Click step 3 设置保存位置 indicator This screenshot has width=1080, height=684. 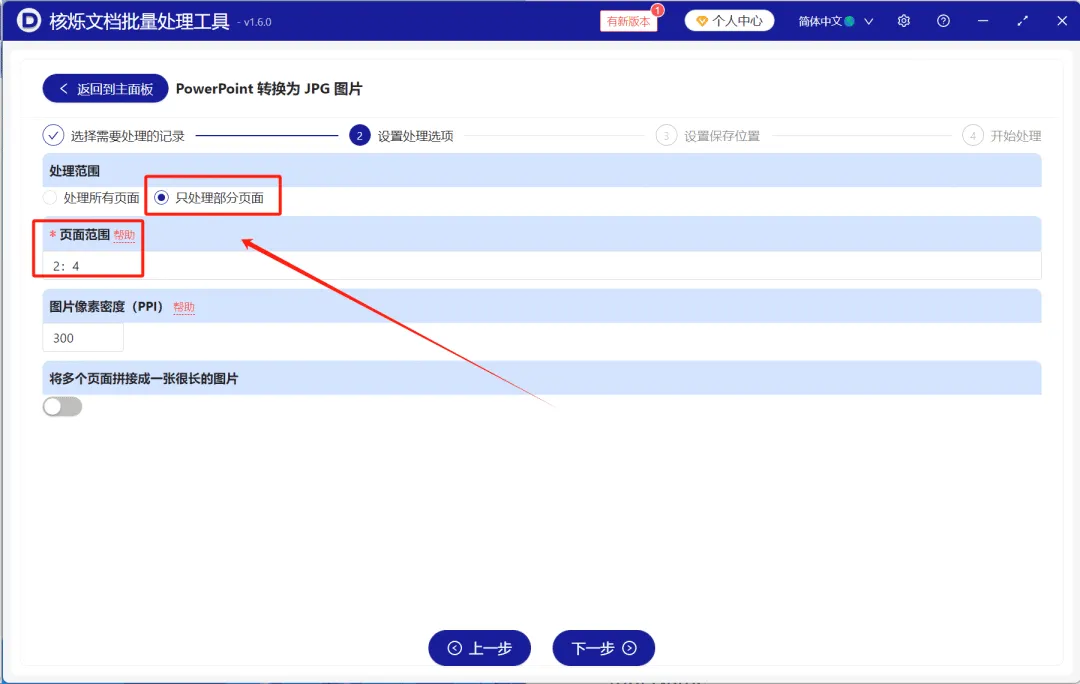pos(708,136)
